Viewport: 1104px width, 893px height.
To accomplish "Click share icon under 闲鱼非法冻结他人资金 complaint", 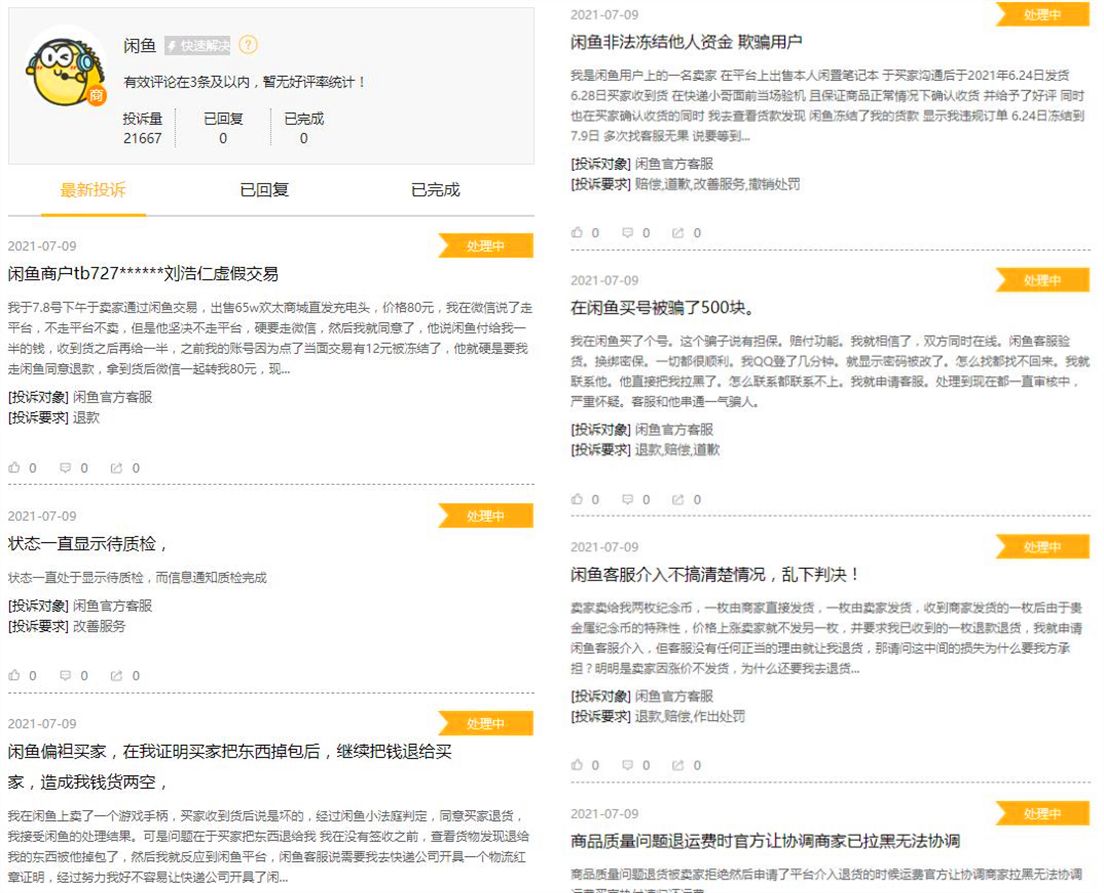I will [677, 232].
